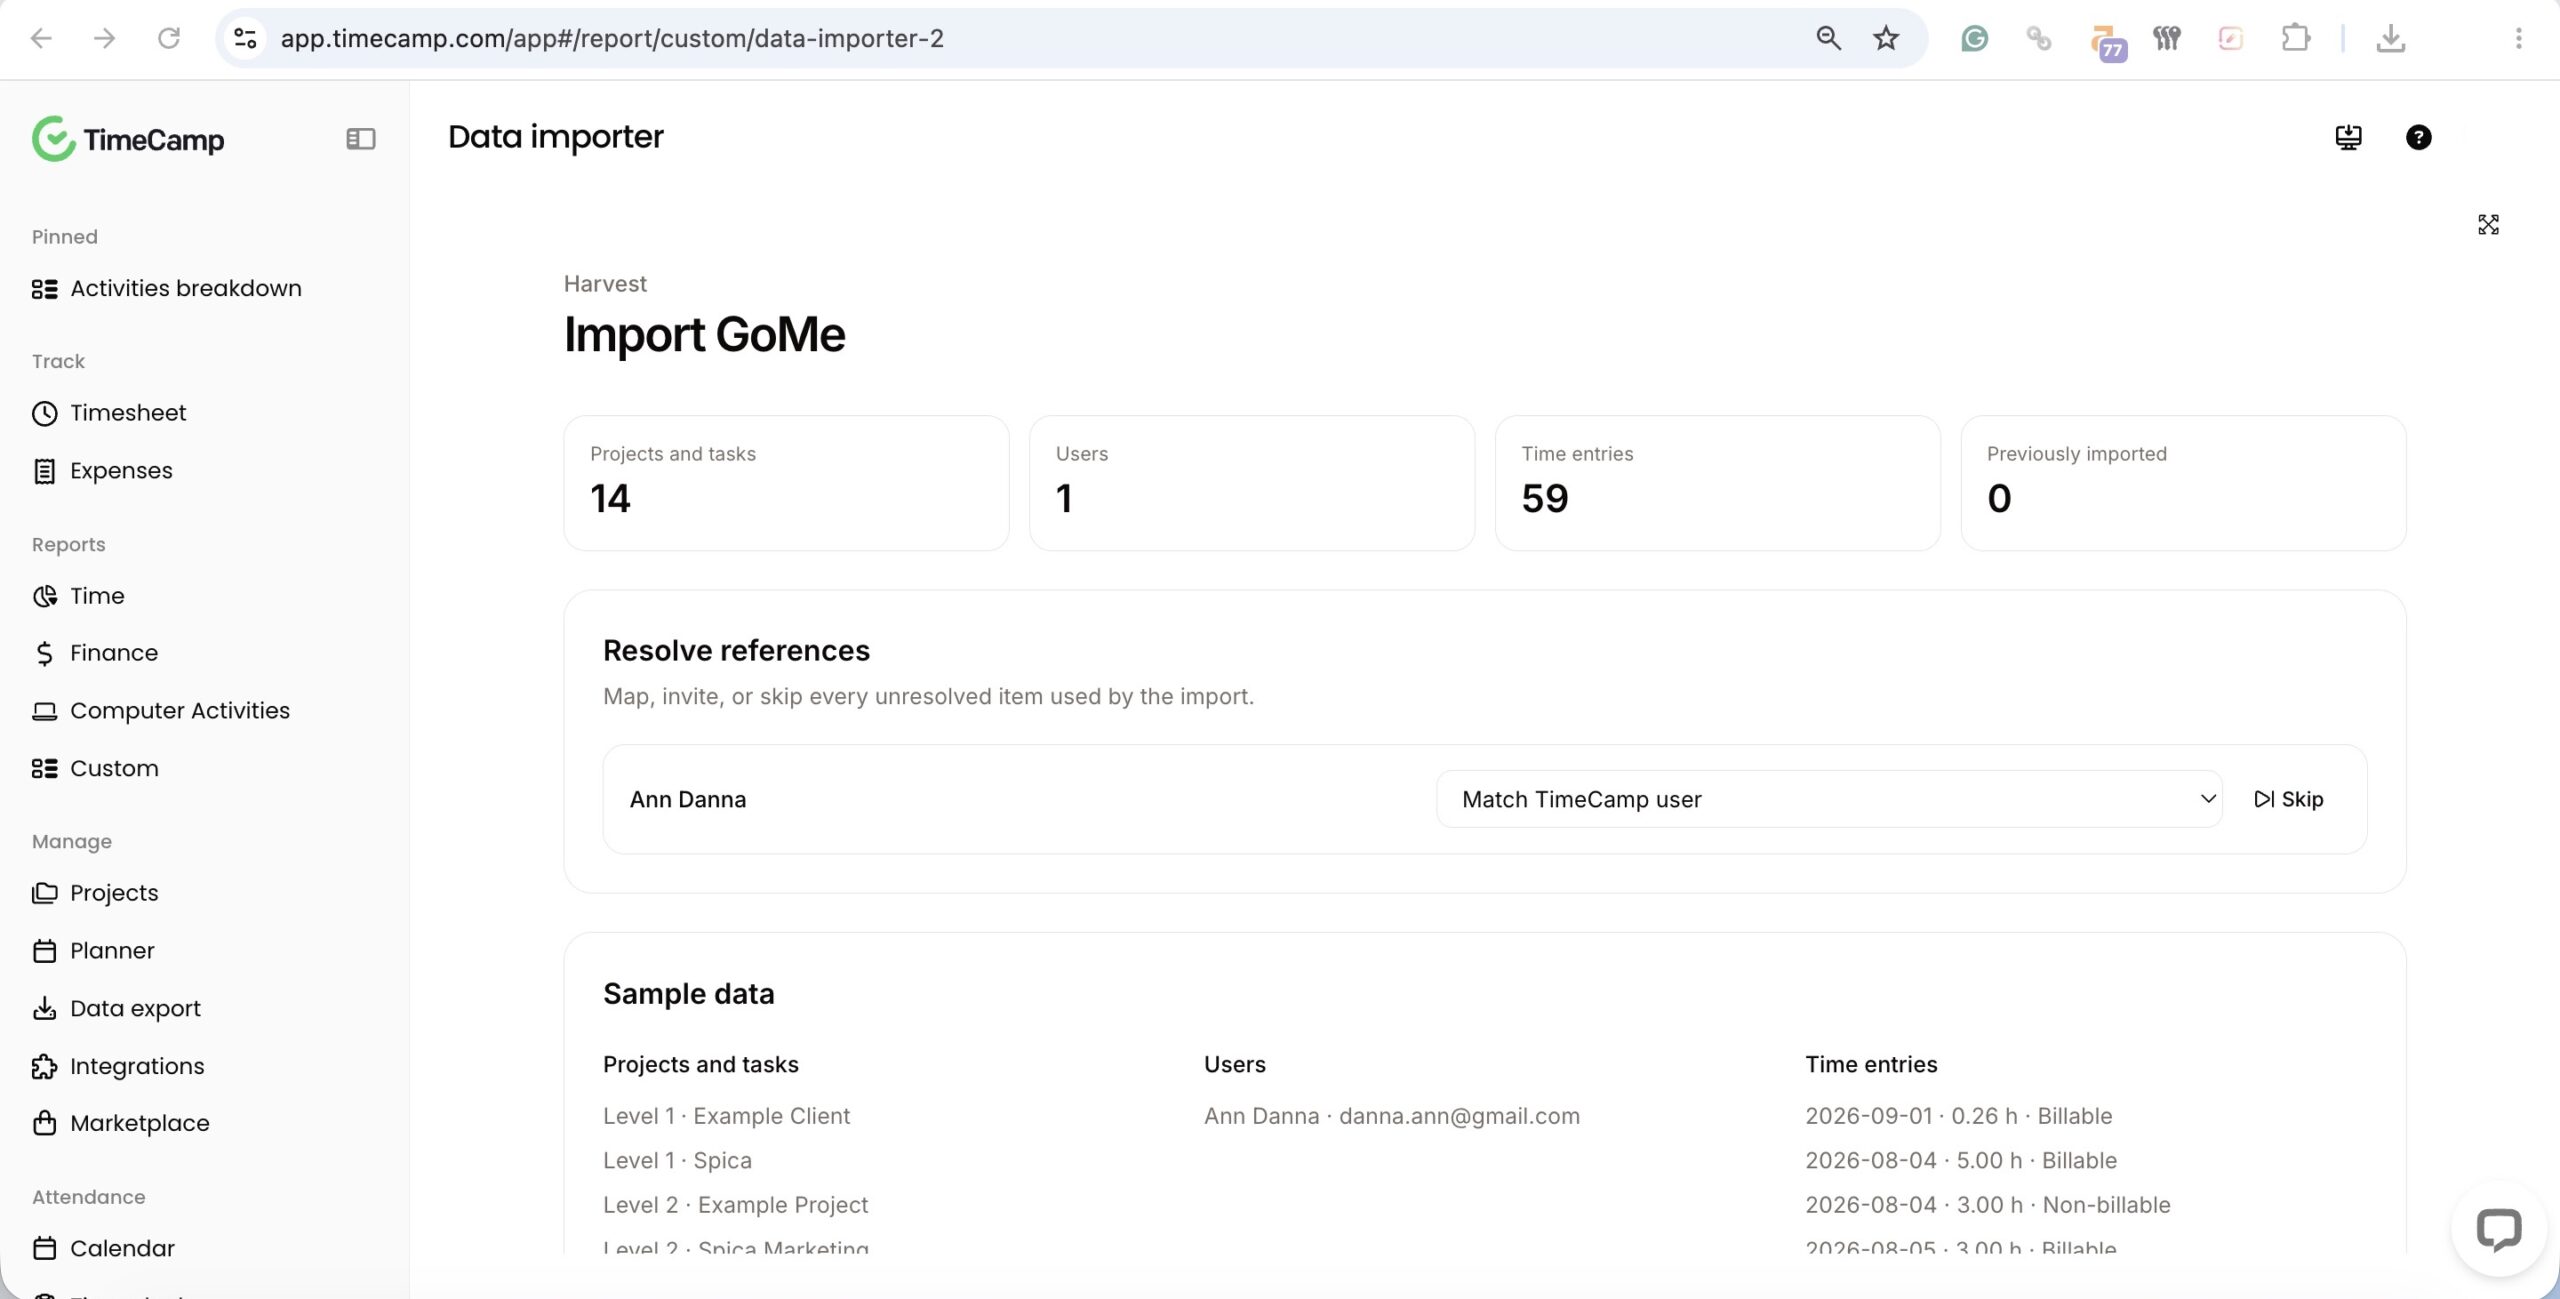
Task: Click the 2026-08-04 5.00 h Billable entry
Action: (1960, 1161)
